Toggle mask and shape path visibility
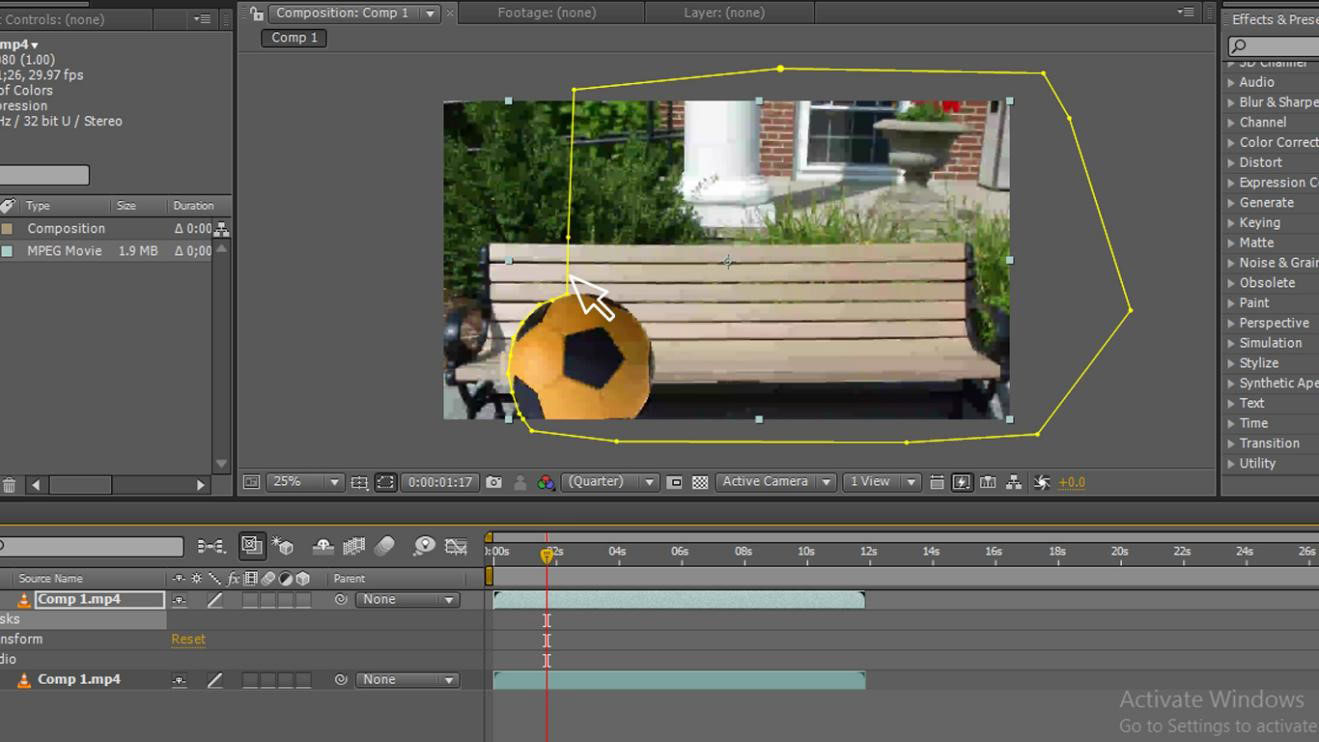The height and width of the screenshot is (742, 1319). (385, 482)
